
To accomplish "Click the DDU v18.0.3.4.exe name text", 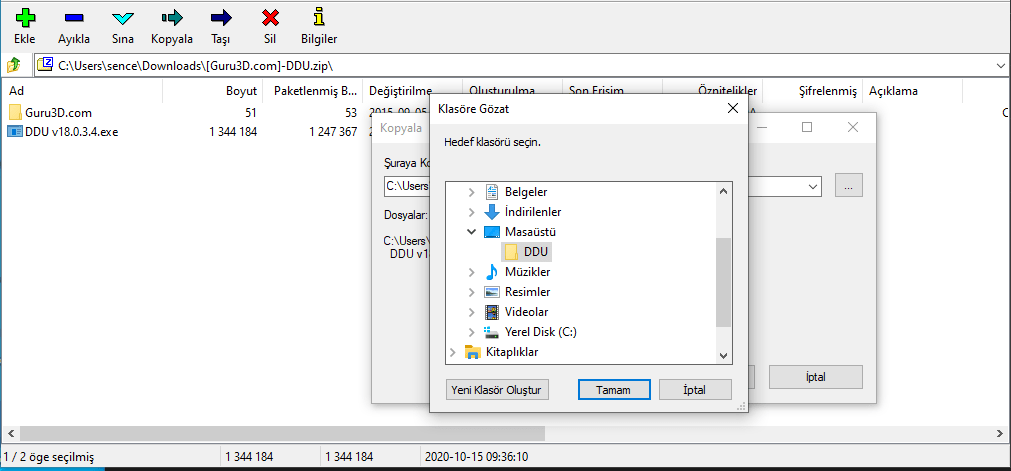I will click(x=72, y=132).
